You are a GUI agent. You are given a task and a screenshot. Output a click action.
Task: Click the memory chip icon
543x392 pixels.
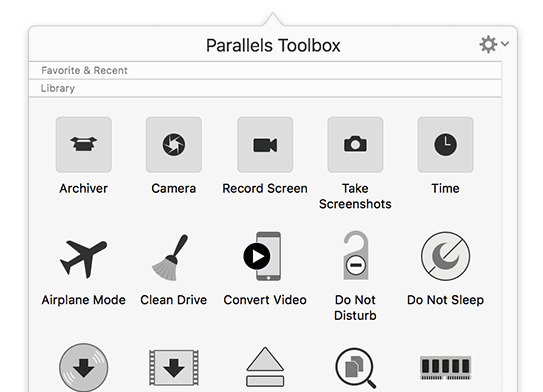tap(445, 368)
